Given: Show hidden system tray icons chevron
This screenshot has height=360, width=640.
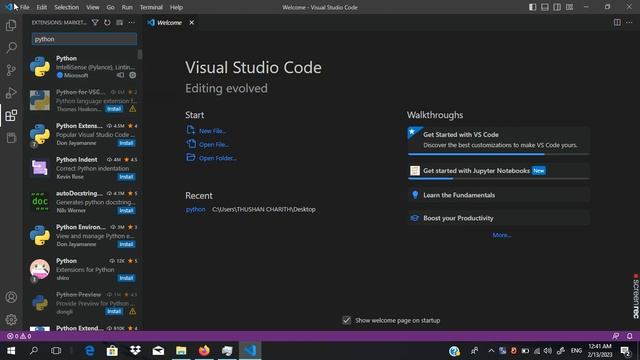Looking at the screenshot, I should 491,351.
